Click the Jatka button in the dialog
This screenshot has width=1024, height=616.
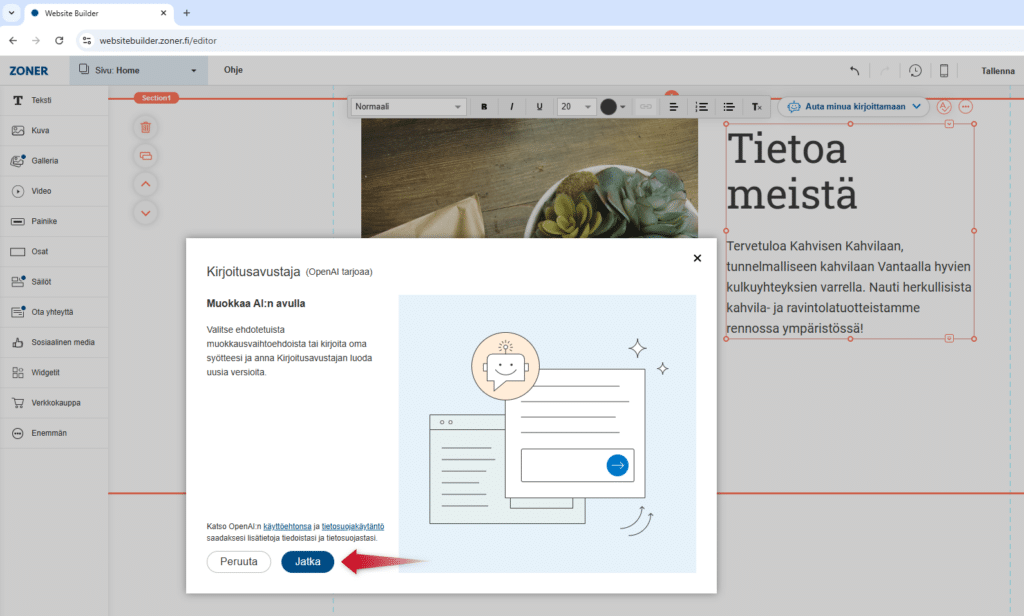click(307, 562)
